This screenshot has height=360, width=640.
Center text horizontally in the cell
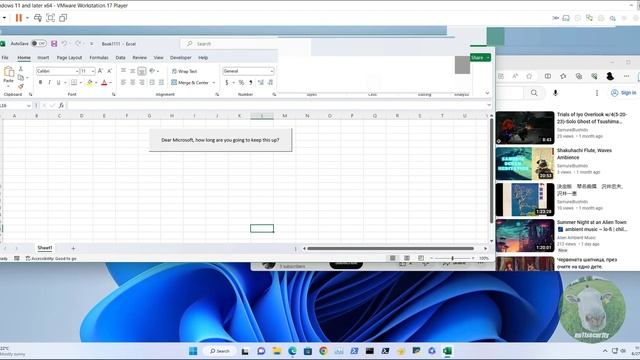pos(133,82)
